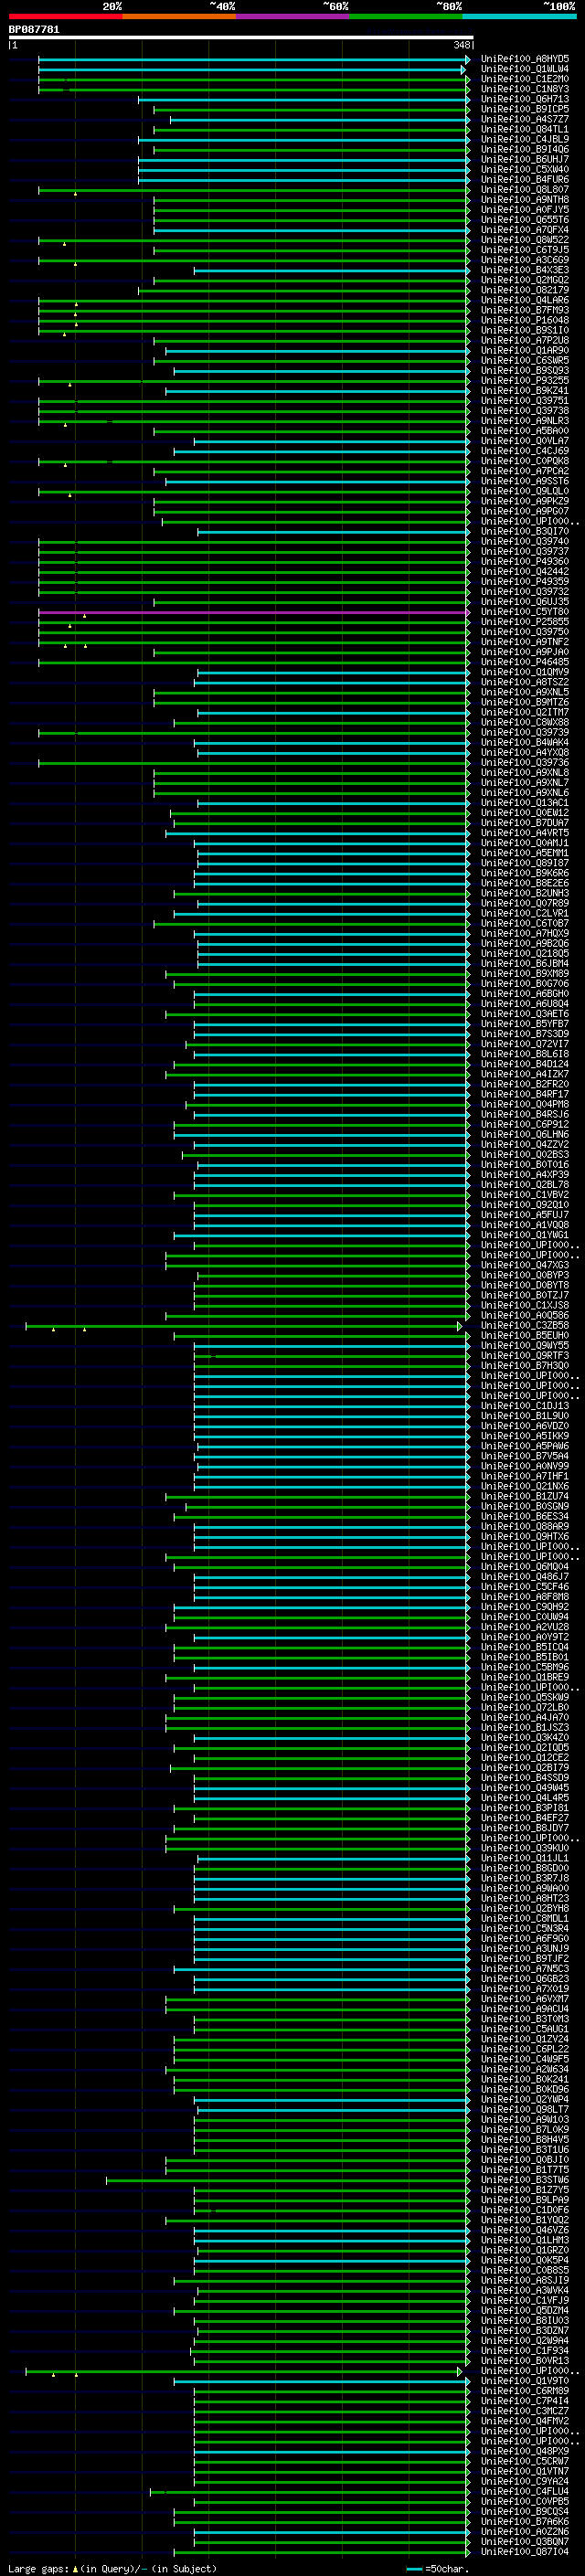Screen dimensions: 585x2576
Task: Select the UniRef100_C5YT80 label
Action: point(525,612)
